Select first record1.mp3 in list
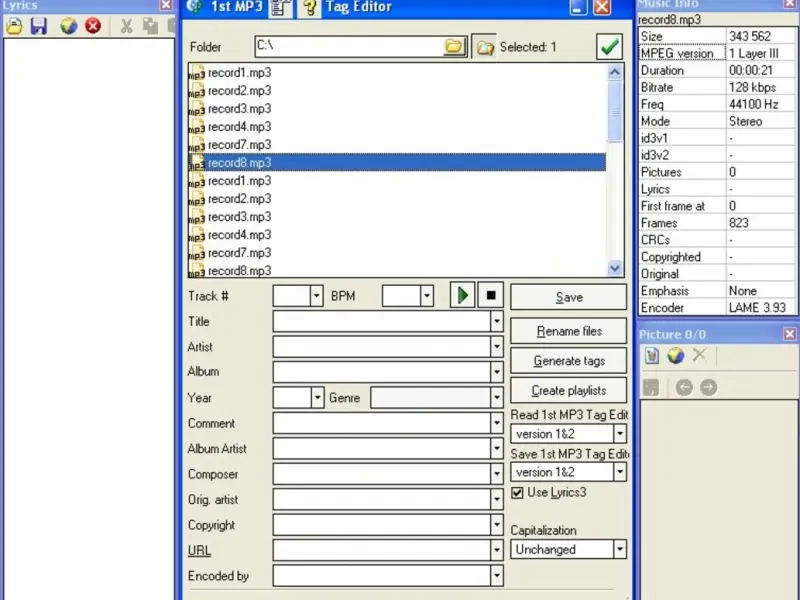This screenshot has height=600, width=800. [397, 72]
